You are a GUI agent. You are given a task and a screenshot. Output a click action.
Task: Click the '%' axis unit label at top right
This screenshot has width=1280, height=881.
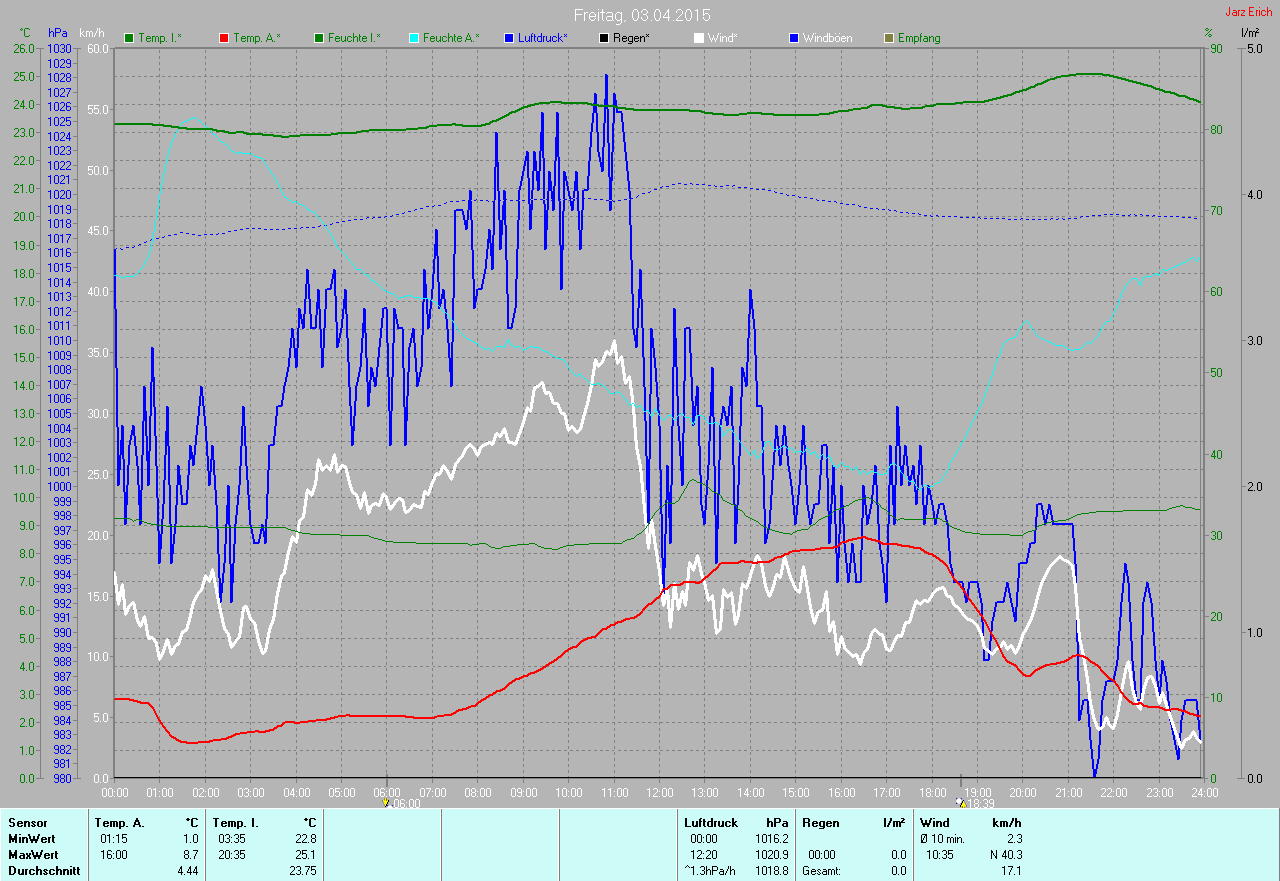[x=1208, y=33]
